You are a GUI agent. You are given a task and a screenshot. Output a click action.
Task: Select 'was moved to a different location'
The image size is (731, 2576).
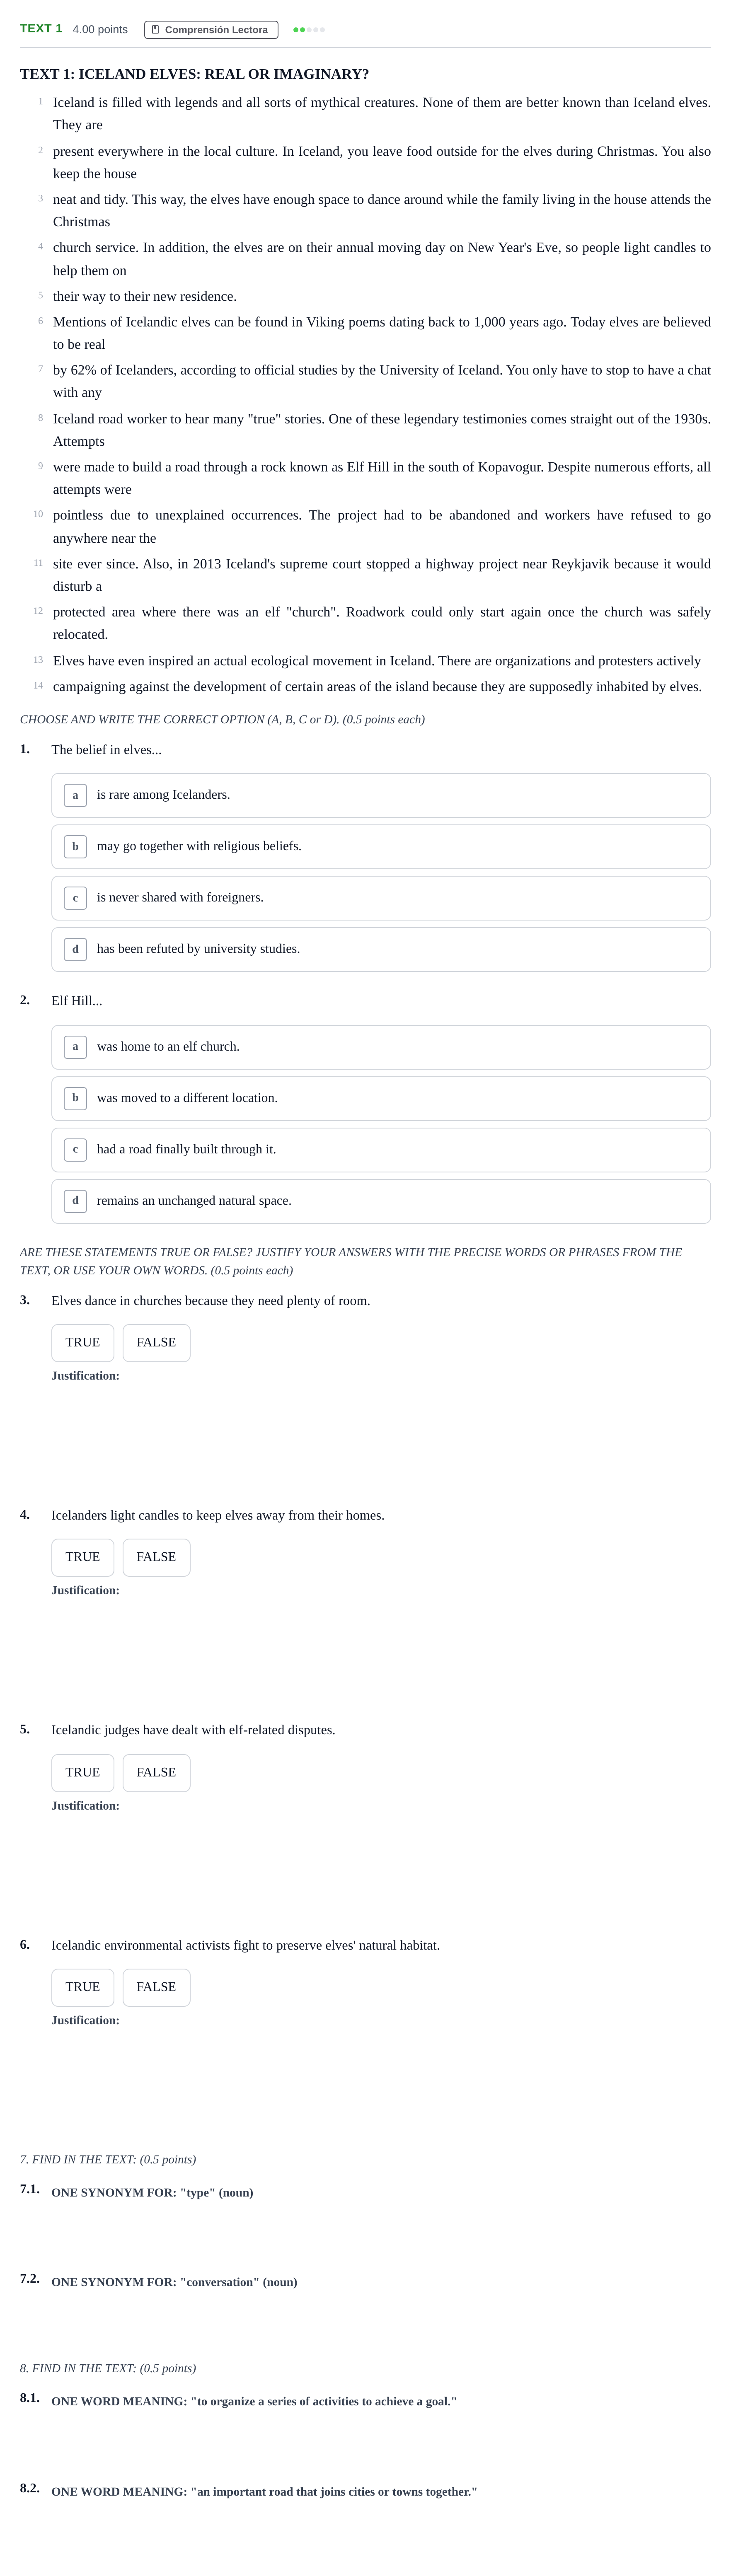click(x=381, y=1098)
